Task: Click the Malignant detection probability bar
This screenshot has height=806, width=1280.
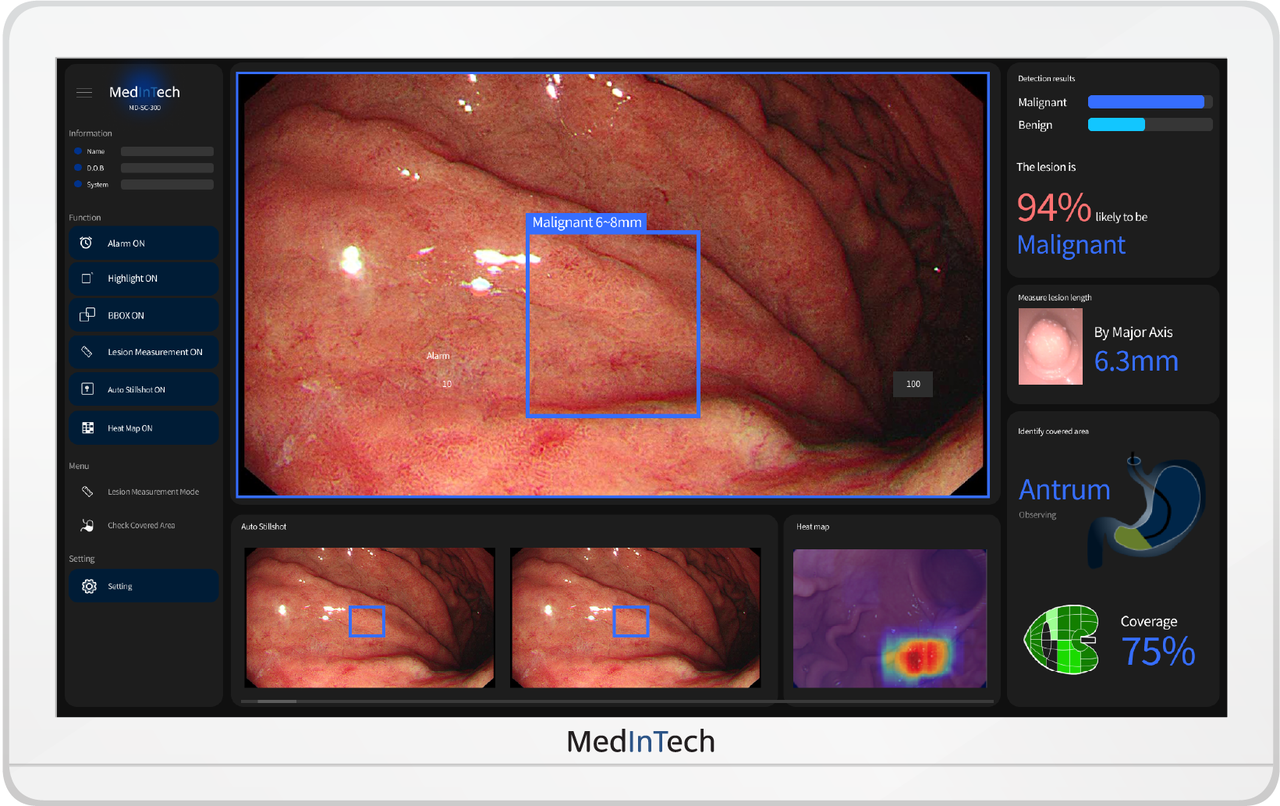Action: (1150, 102)
